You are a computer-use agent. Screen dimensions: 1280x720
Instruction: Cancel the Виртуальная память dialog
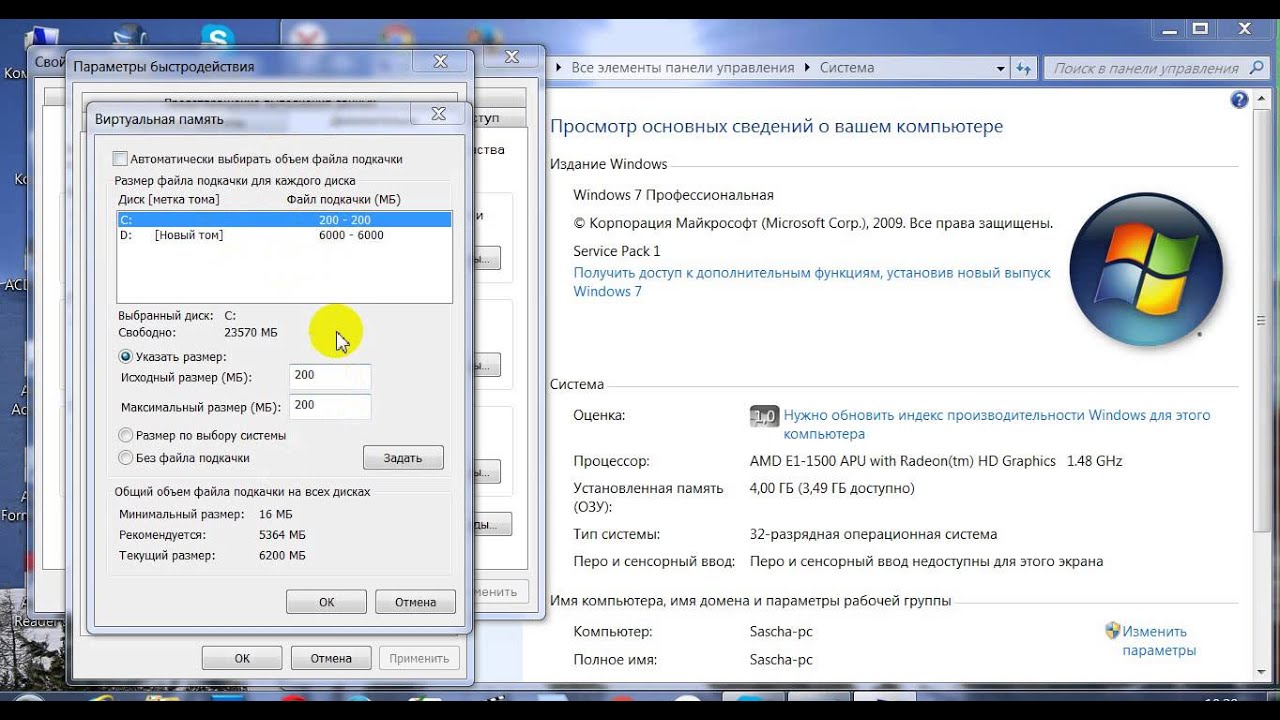[x=415, y=602]
